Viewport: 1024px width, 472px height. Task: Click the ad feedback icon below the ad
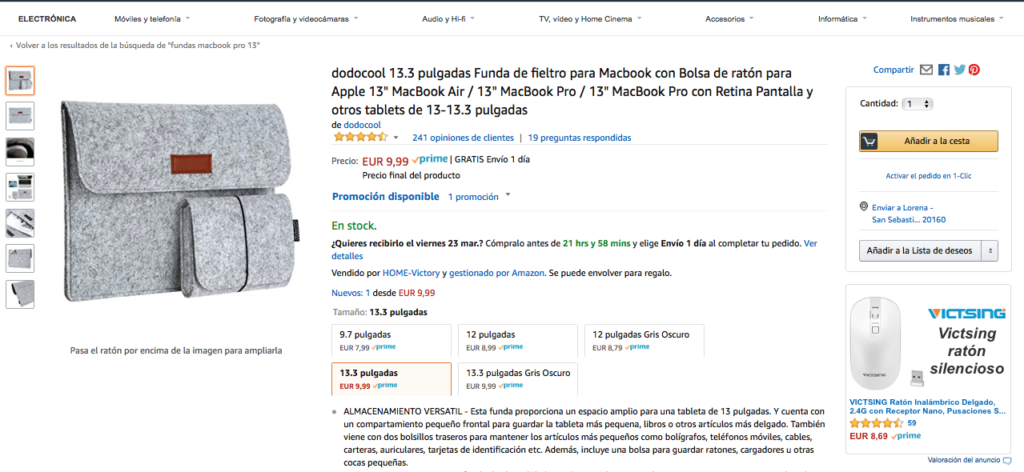[x=1006, y=460]
